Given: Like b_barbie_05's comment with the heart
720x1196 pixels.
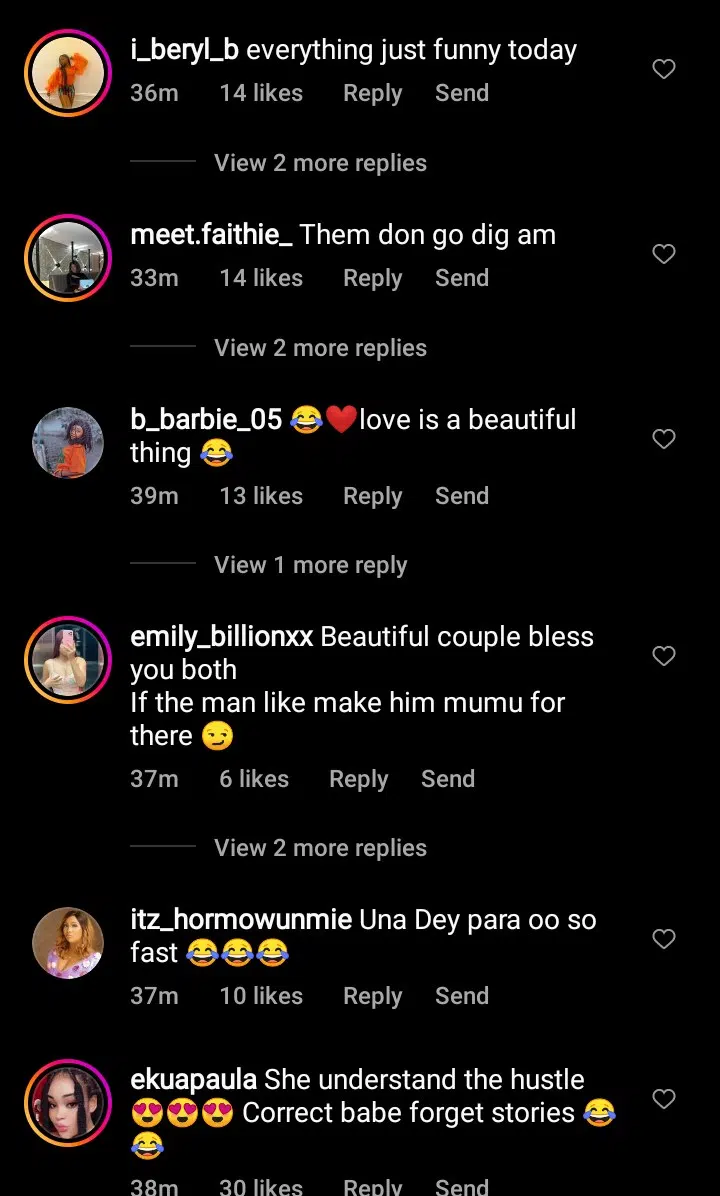Looking at the screenshot, I should click(664, 439).
